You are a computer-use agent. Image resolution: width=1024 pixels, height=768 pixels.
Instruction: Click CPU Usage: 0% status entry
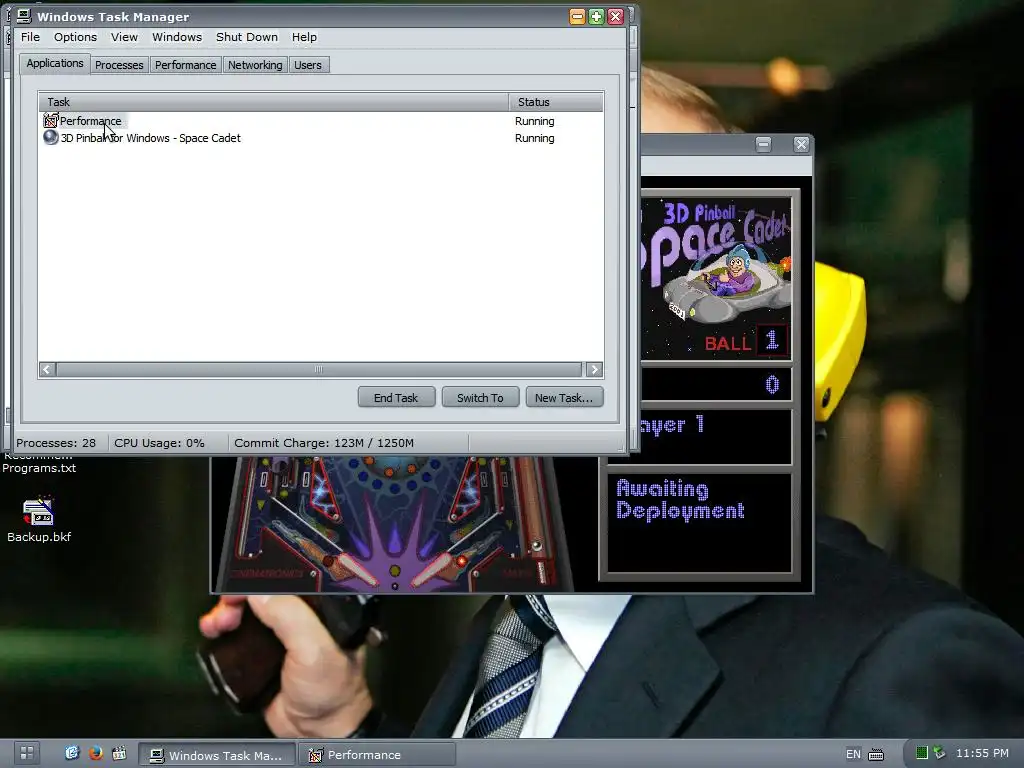tap(159, 443)
